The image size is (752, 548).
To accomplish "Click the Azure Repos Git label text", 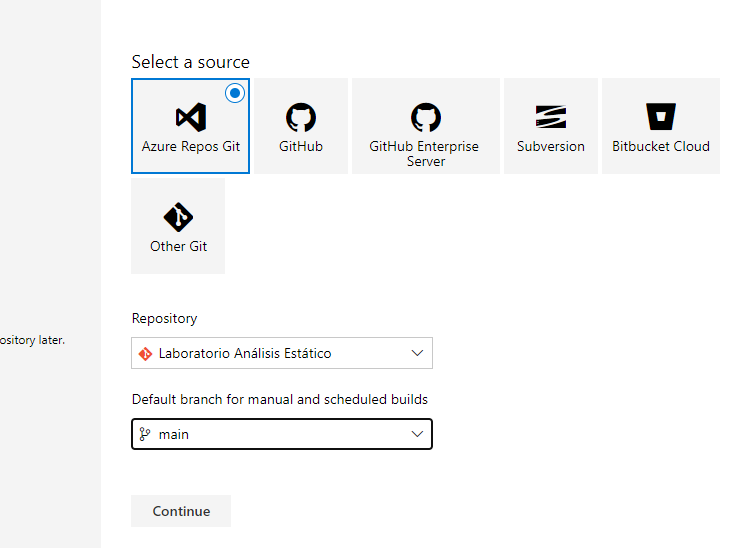I will point(190,146).
